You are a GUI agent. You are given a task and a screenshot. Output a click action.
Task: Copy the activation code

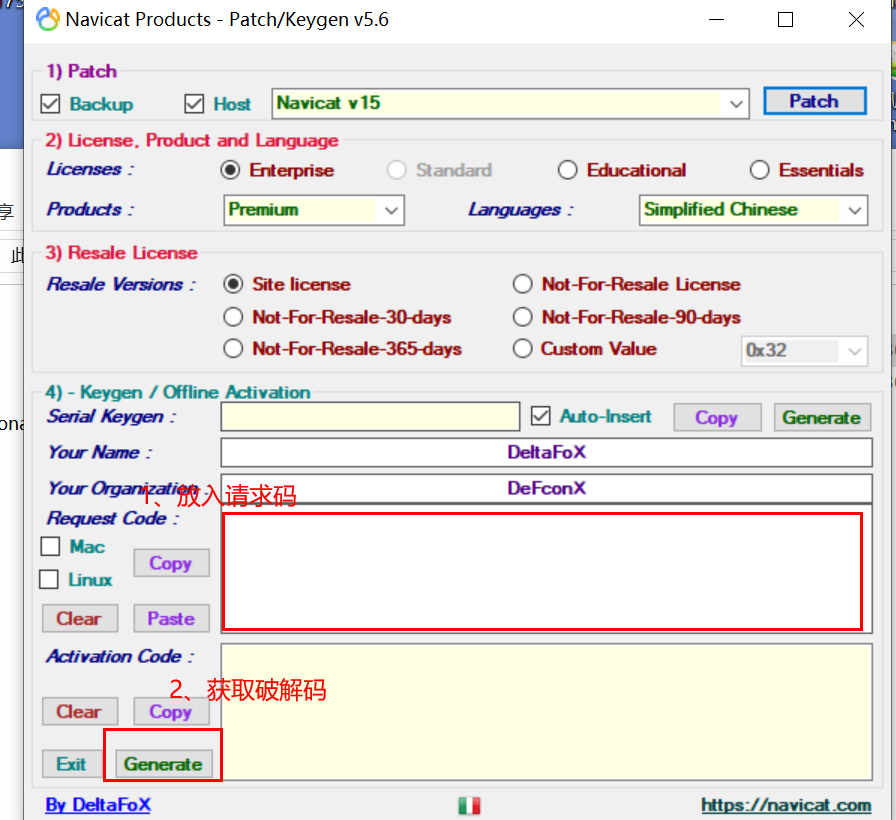click(x=171, y=711)
